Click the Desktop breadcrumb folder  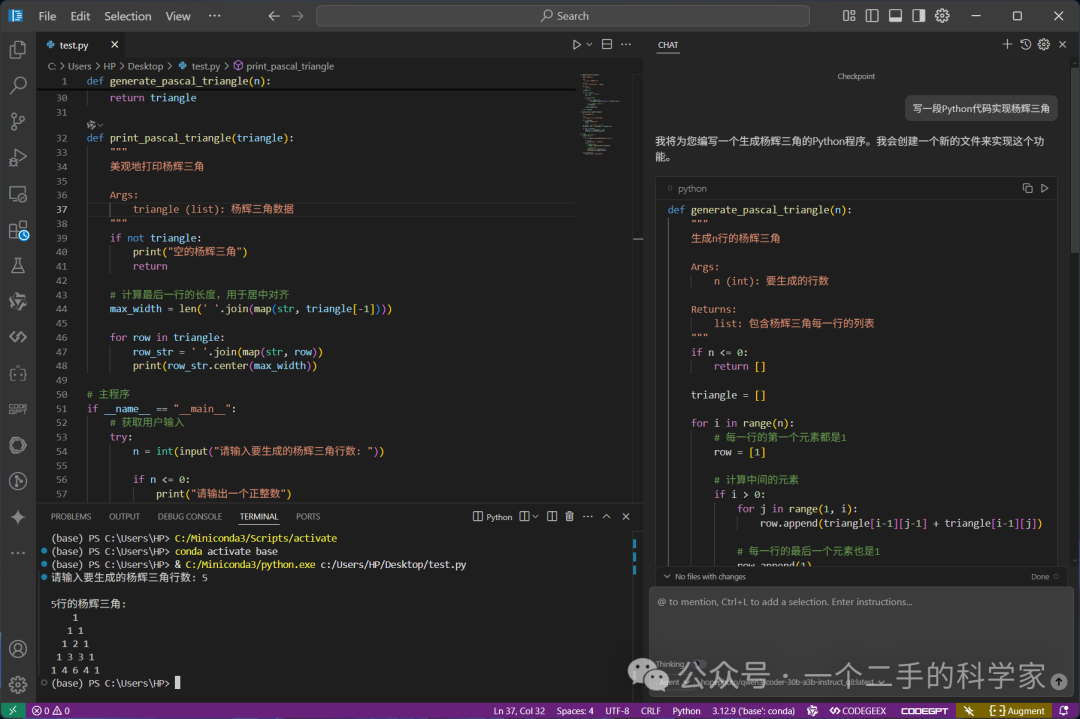(x=145, y=66)
